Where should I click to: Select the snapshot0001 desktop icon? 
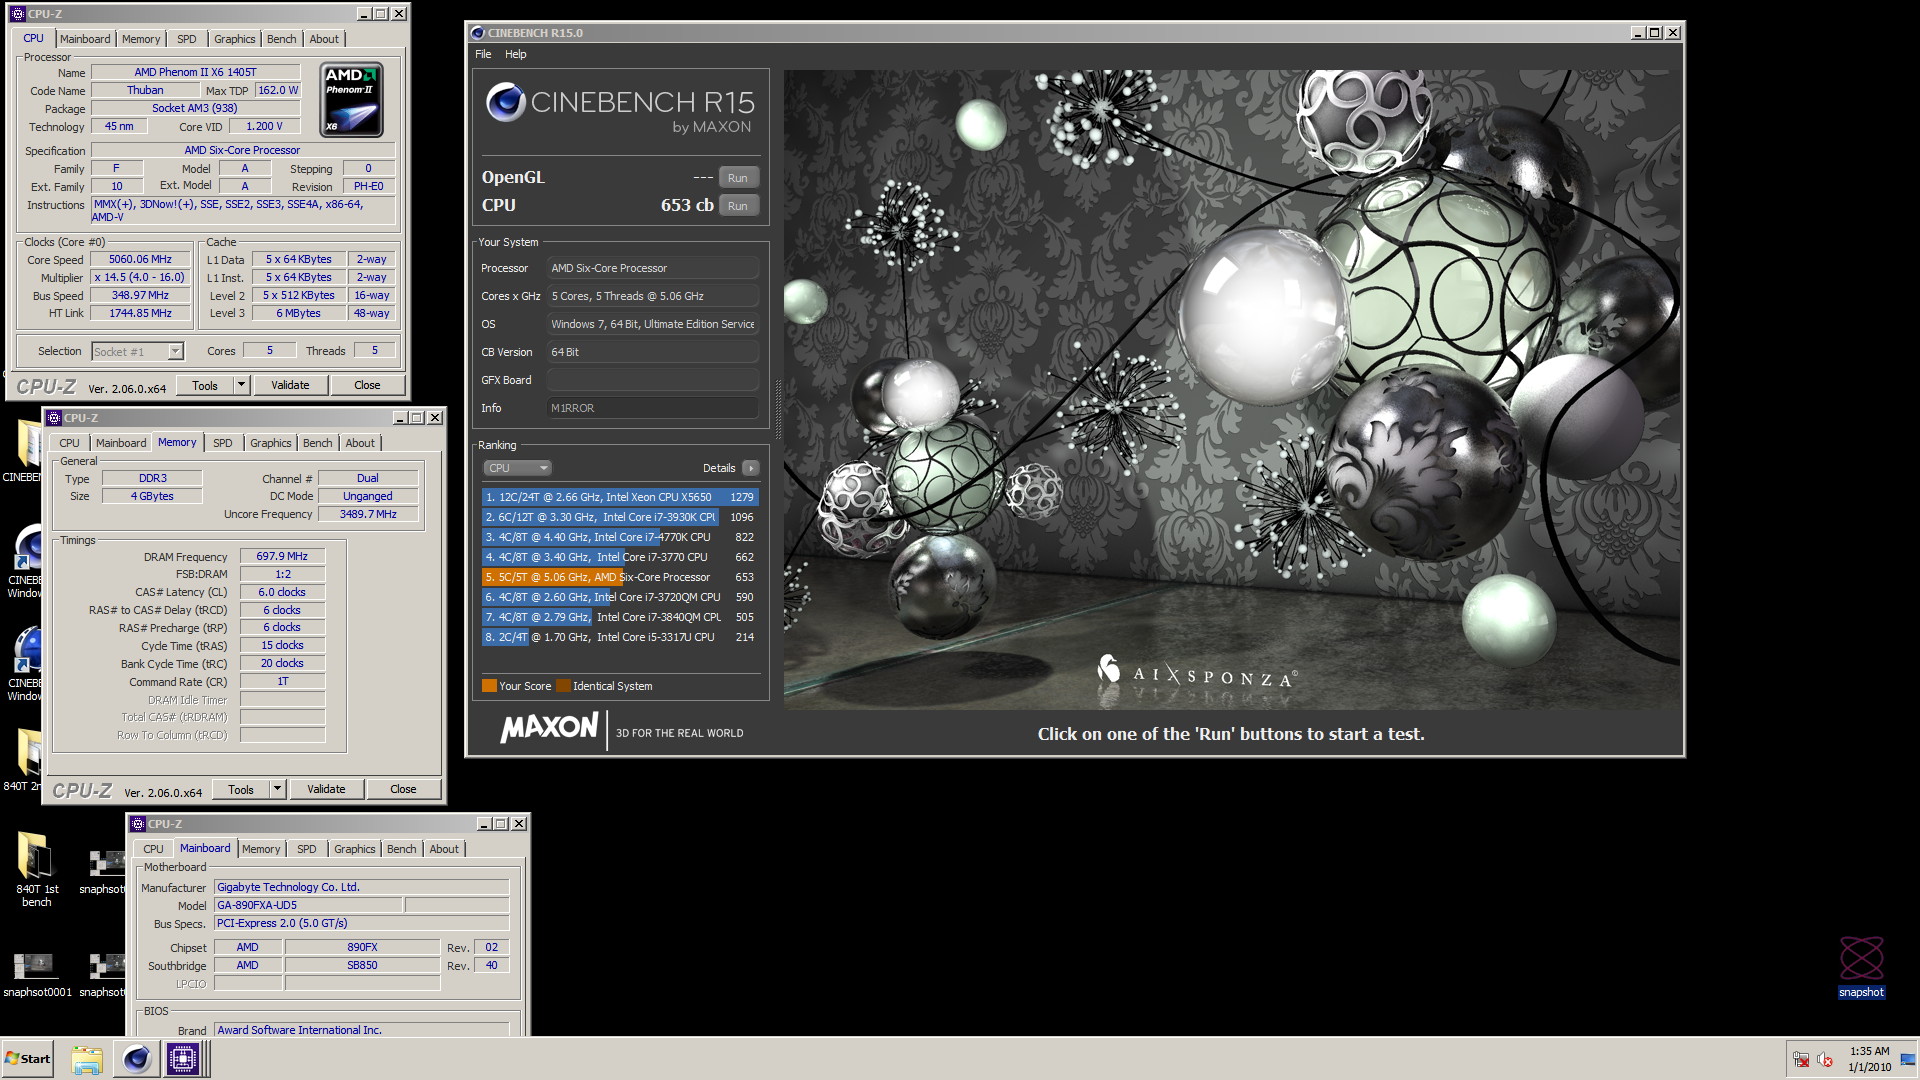pyautogui.click(x=37, y=974)
